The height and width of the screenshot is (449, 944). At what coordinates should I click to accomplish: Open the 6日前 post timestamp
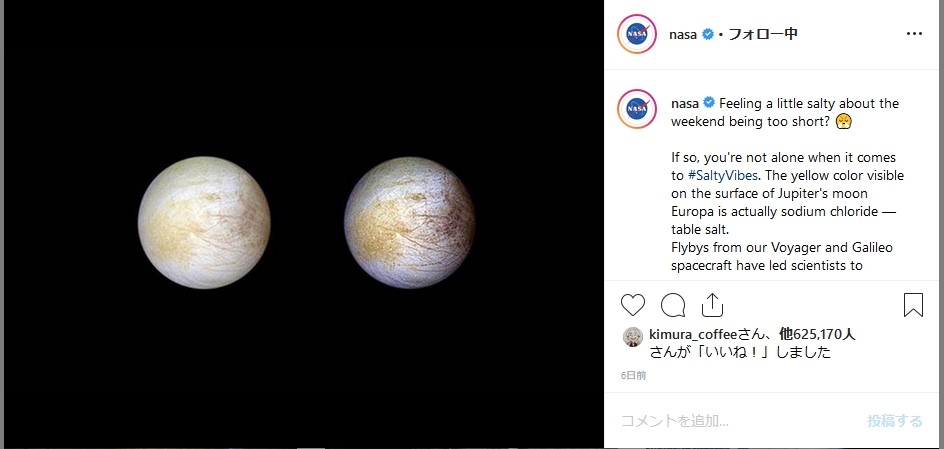pos(633,376)
